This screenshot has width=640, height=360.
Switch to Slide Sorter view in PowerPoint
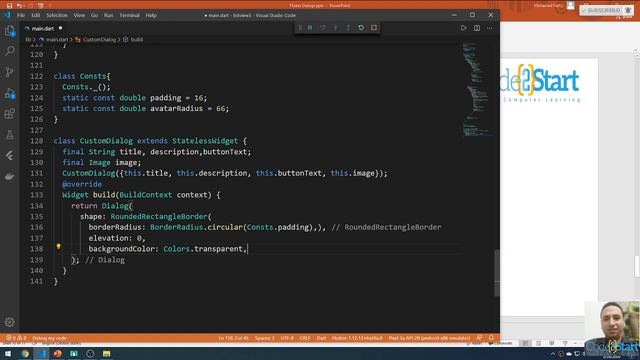click(538, 343)
